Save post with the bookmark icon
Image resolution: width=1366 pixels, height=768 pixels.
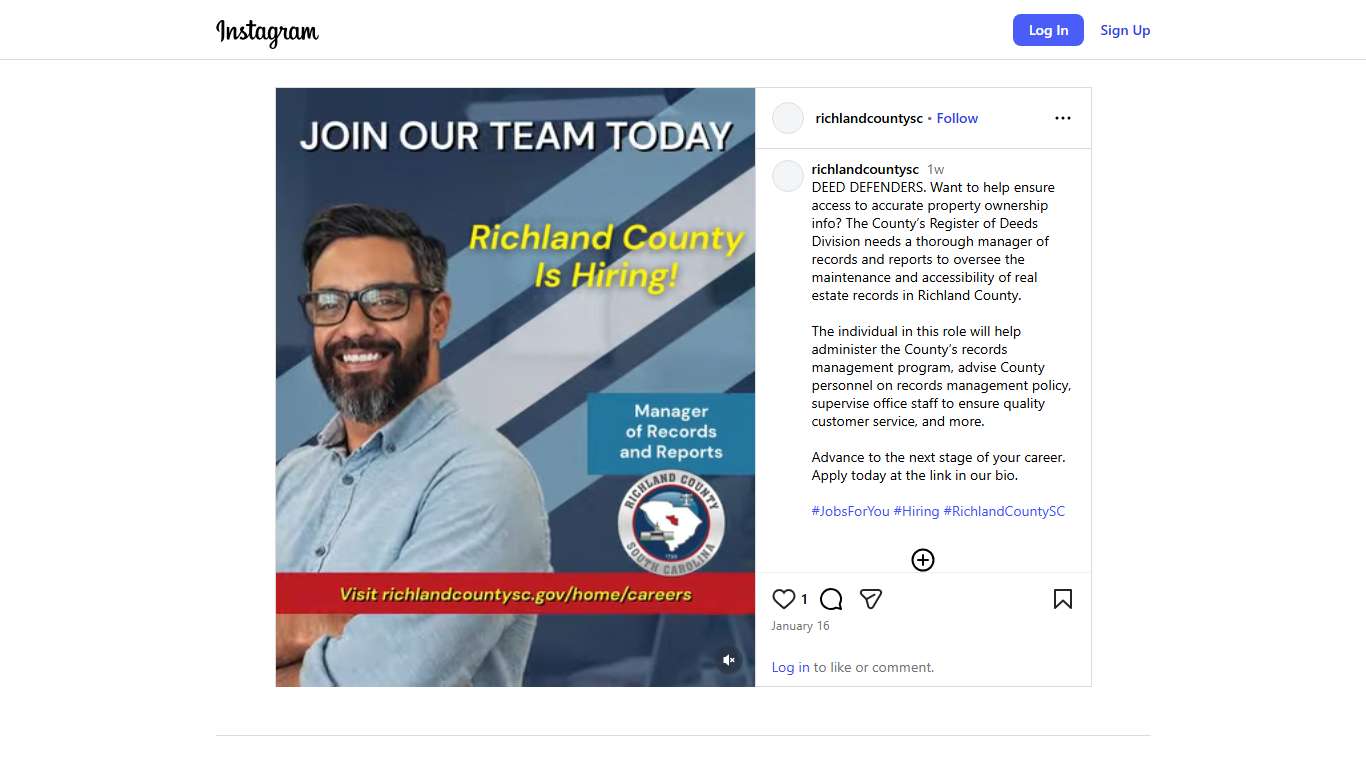pyautogui.click(x=1063, y=599)
